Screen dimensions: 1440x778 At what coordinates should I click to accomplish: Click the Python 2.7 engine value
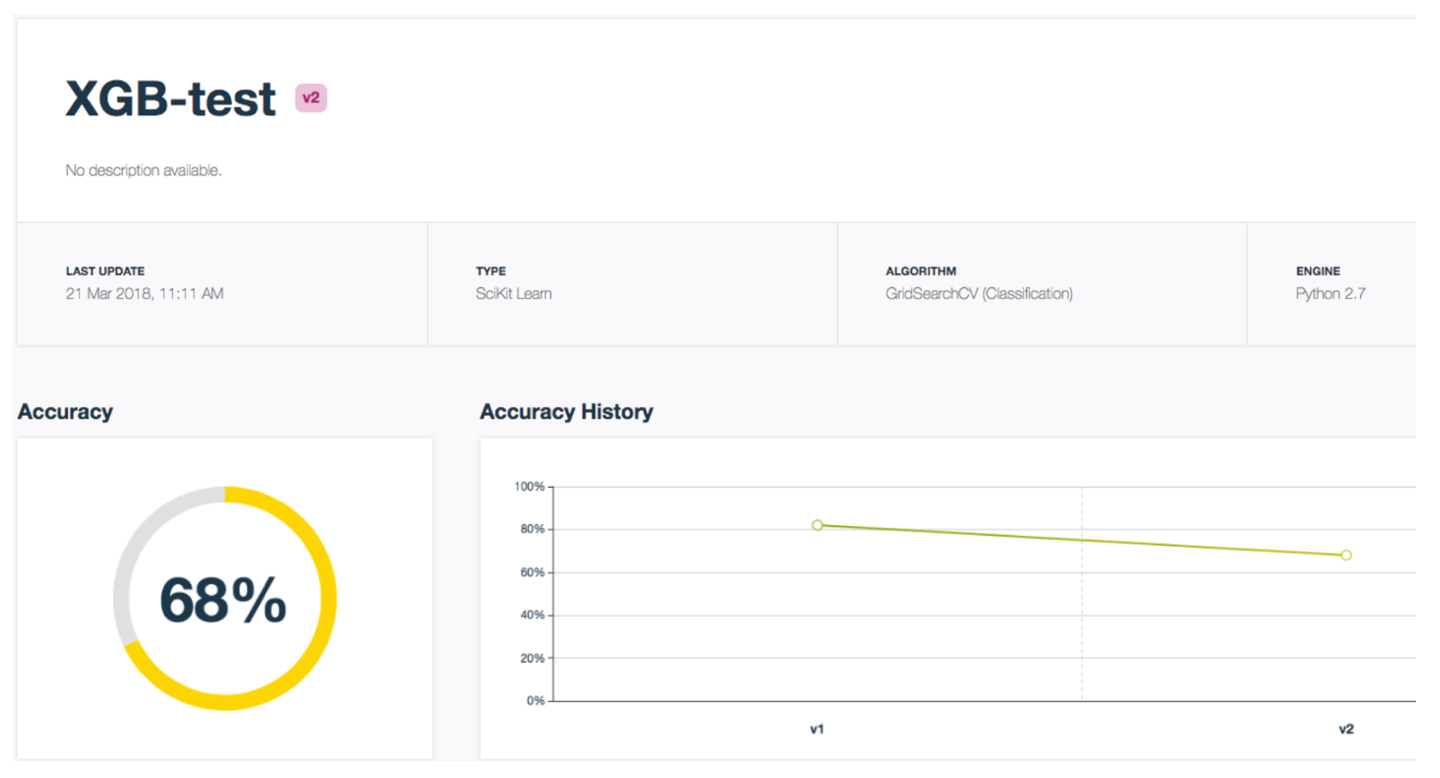tap(1331, 294)
